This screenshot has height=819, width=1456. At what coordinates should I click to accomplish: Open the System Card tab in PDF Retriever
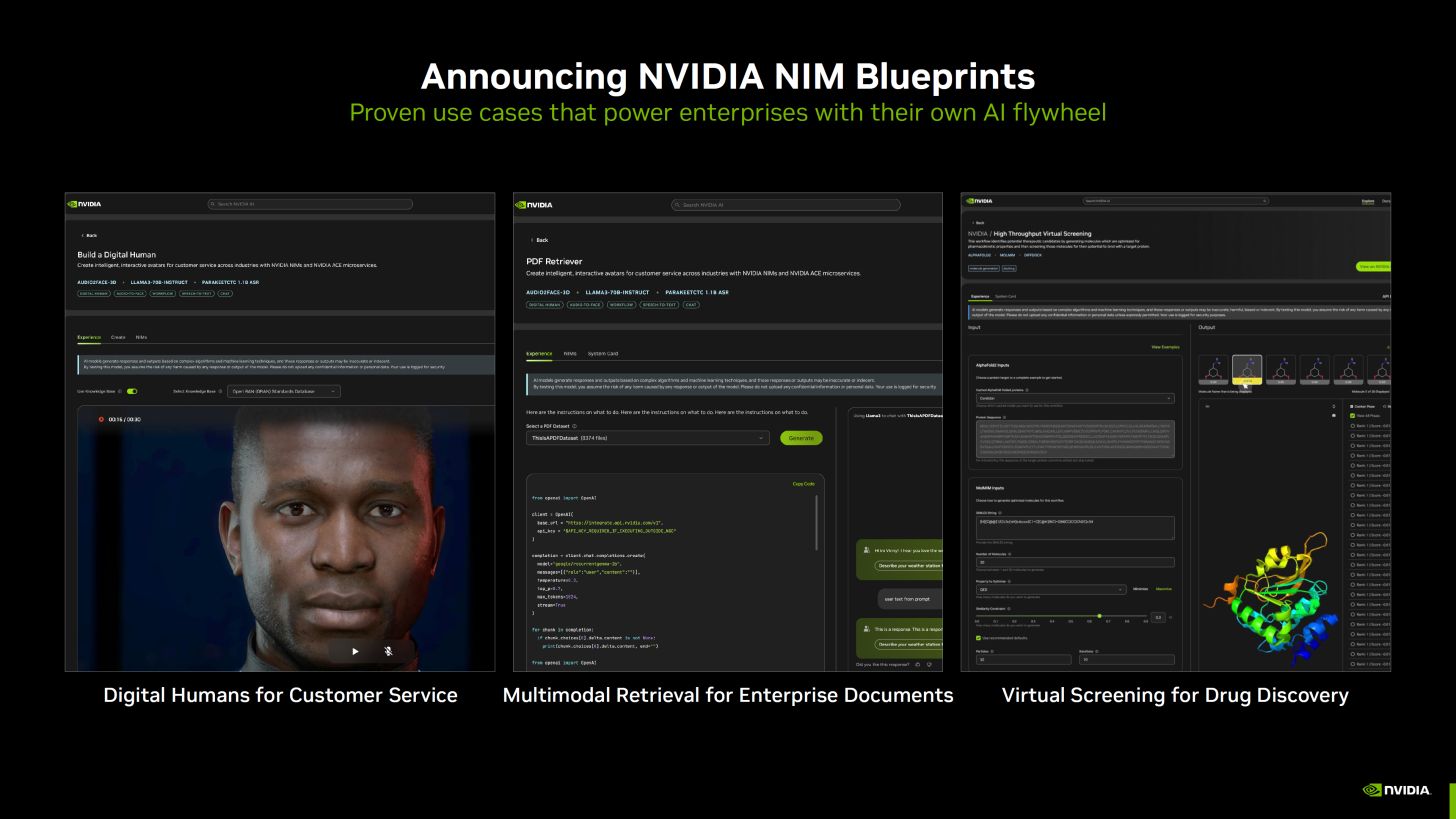pos(603,354)
